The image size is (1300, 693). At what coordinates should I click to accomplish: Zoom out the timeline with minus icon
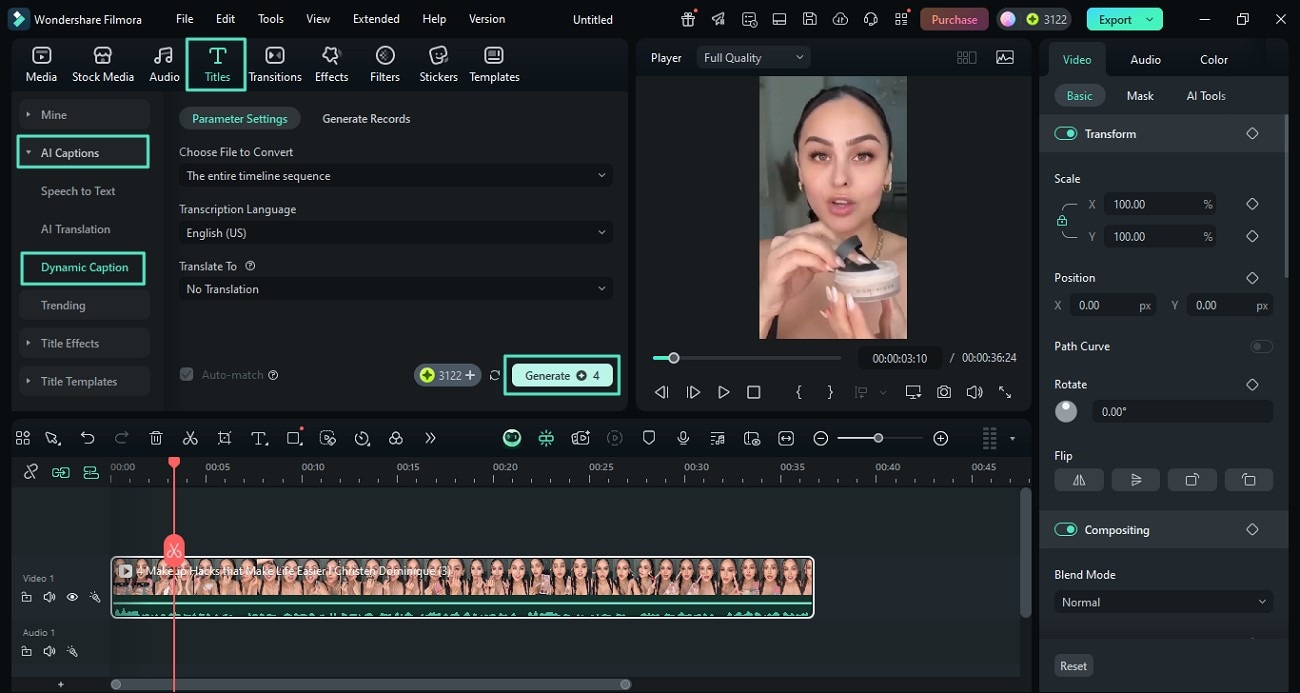point(820,438)
